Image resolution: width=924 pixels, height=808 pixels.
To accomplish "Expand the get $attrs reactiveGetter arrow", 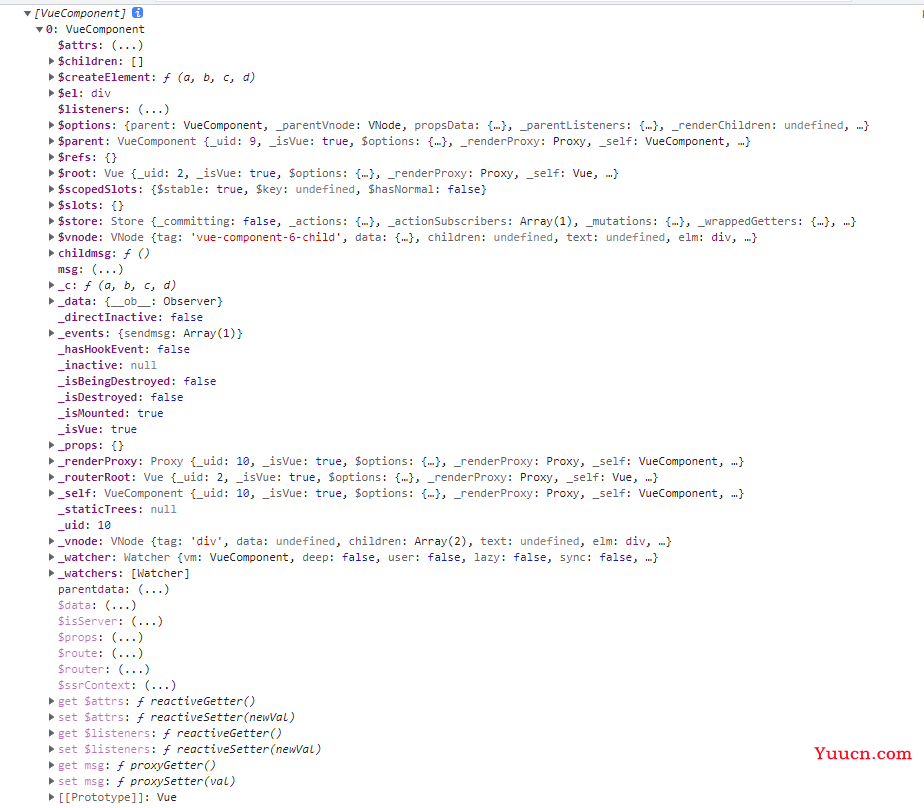I will pyautogui.click(x=51, y=701).
